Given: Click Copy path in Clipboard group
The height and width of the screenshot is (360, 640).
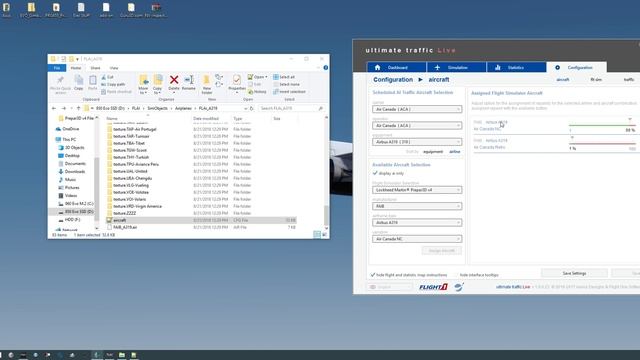Looking at the screenshot, I should pos(113,84).
